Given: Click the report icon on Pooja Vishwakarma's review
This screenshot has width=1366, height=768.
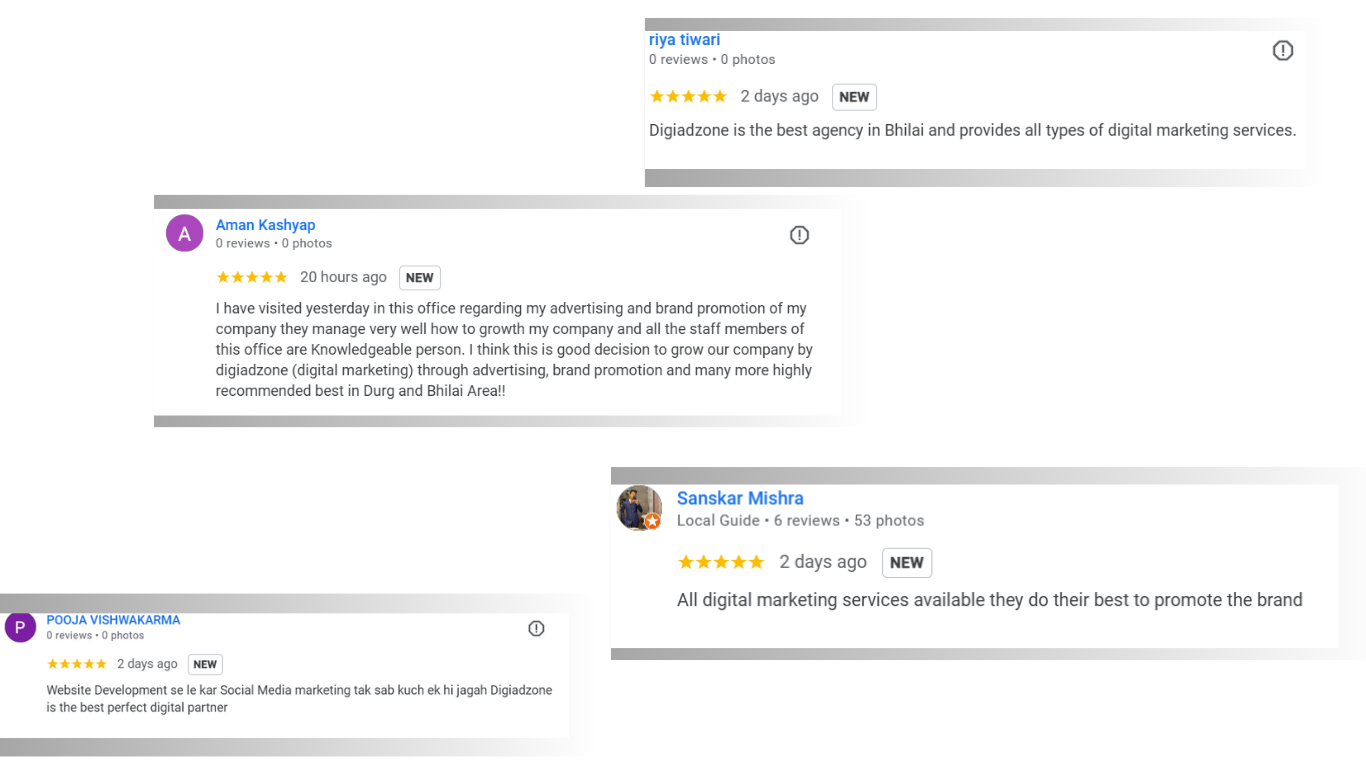Looking at the screenshot, I should pyautogui.click(x=536, y=628).
